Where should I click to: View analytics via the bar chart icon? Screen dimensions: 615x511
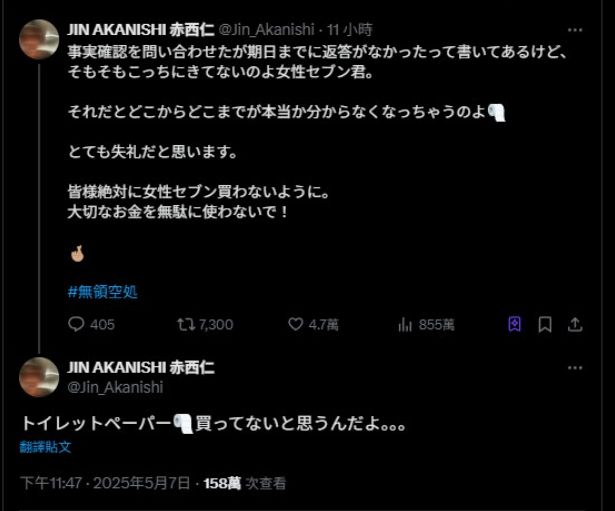coord(405,324)
